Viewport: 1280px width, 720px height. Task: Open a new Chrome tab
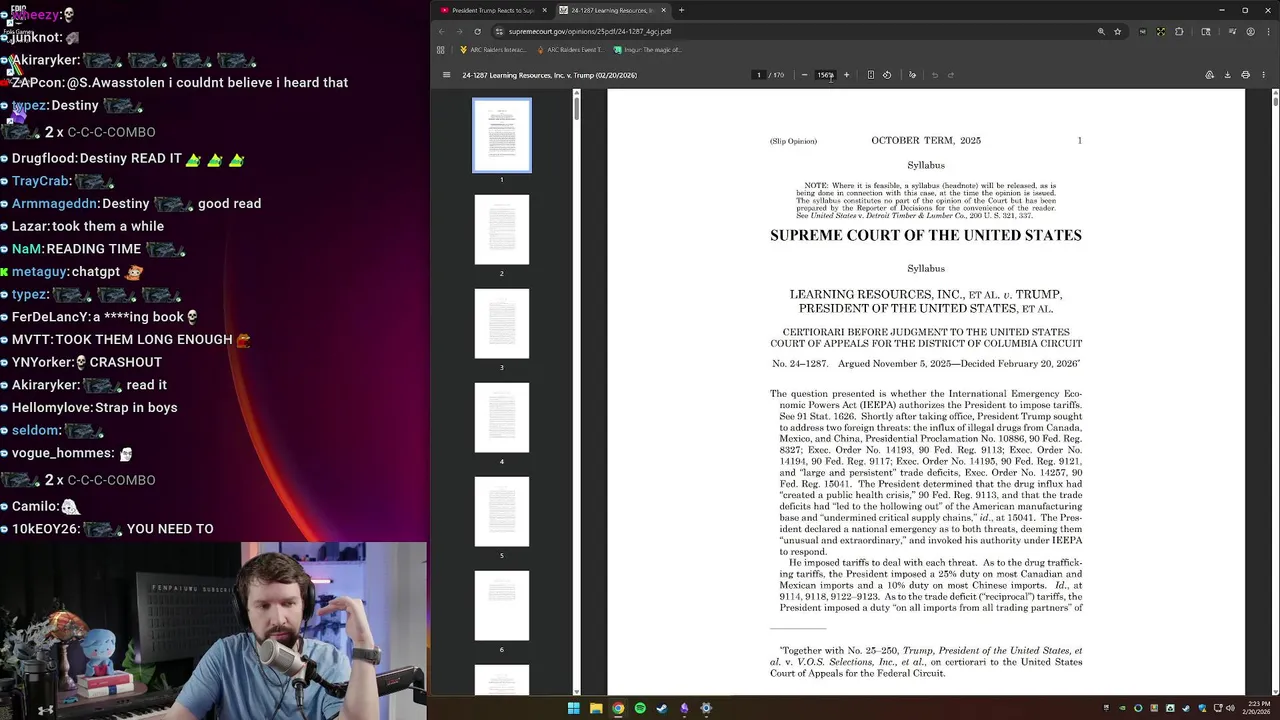(681, 10)
